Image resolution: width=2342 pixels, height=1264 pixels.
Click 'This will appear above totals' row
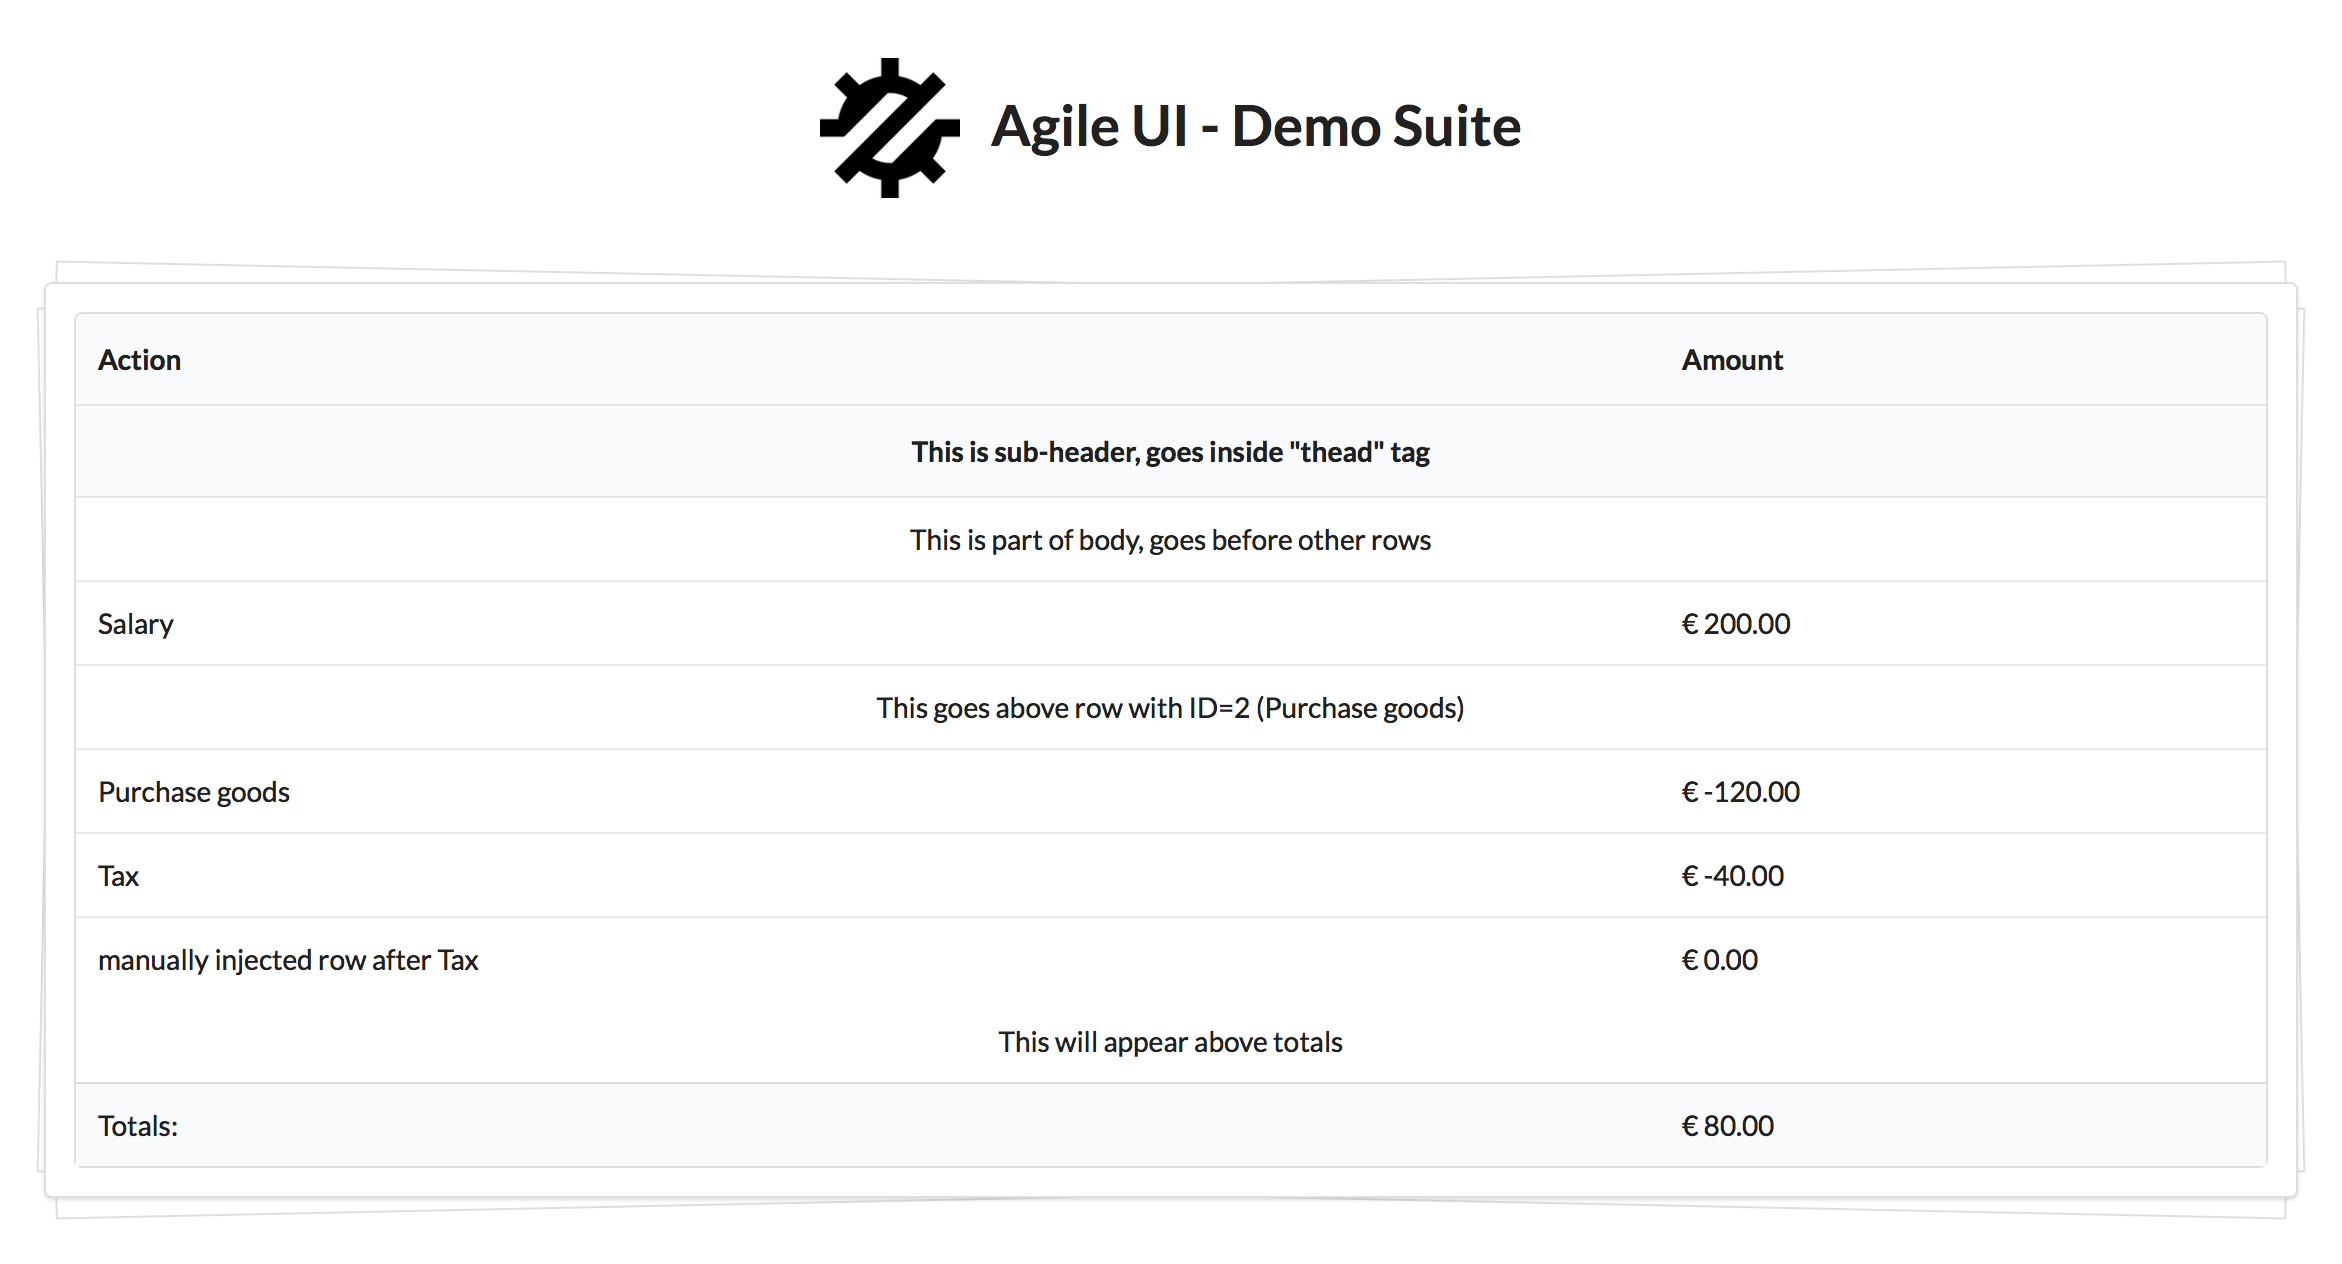(x=1170, y=1042)
